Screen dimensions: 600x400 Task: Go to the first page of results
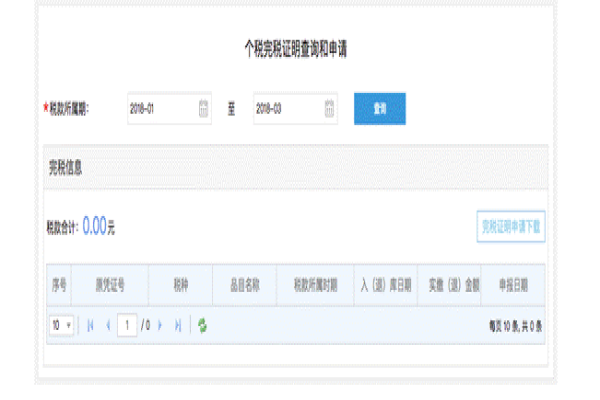[90, 325]
